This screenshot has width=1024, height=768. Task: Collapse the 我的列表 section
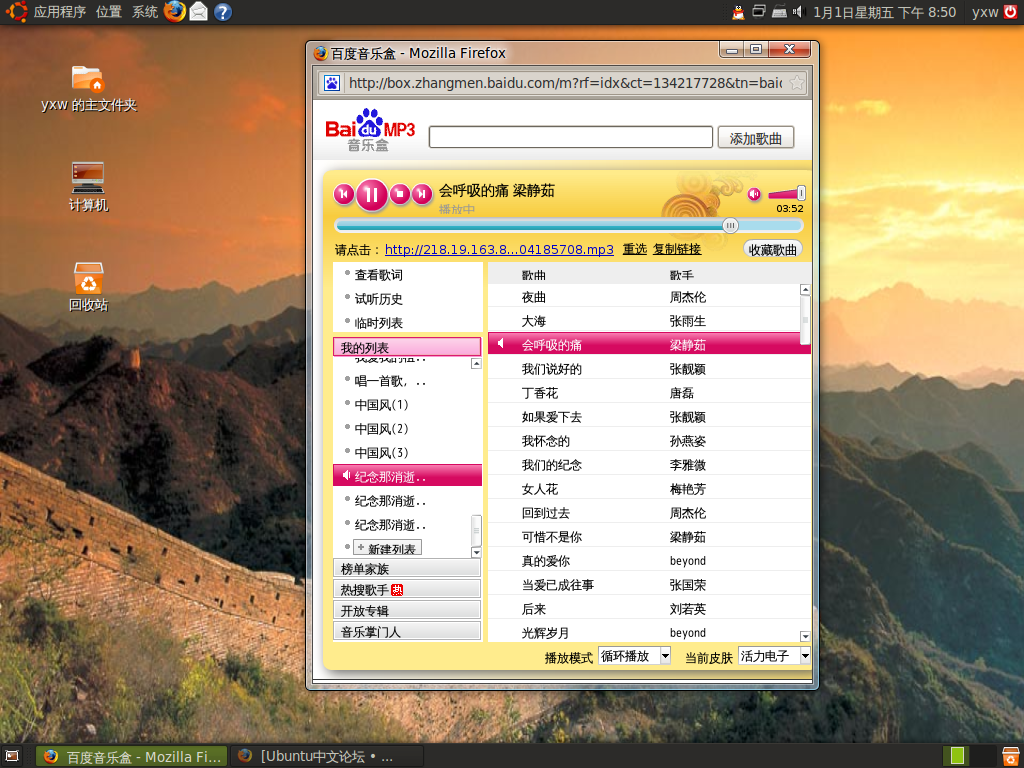click(x=407, y=347)
